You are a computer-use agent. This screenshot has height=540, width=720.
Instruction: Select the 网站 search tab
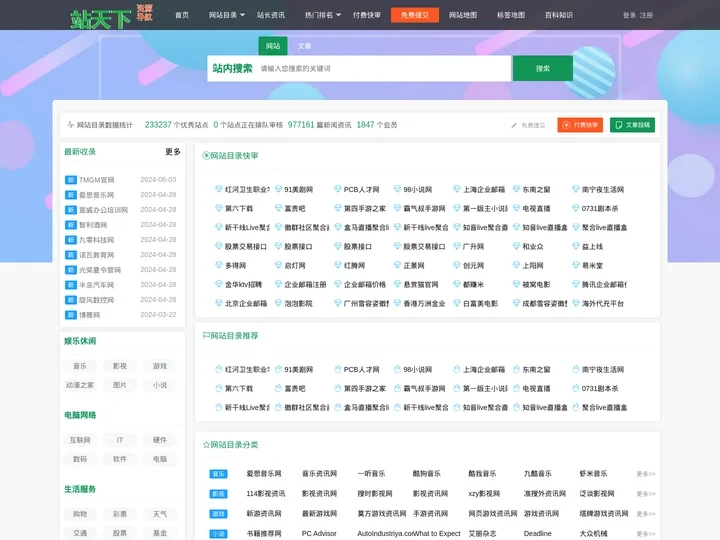[273, 46]
